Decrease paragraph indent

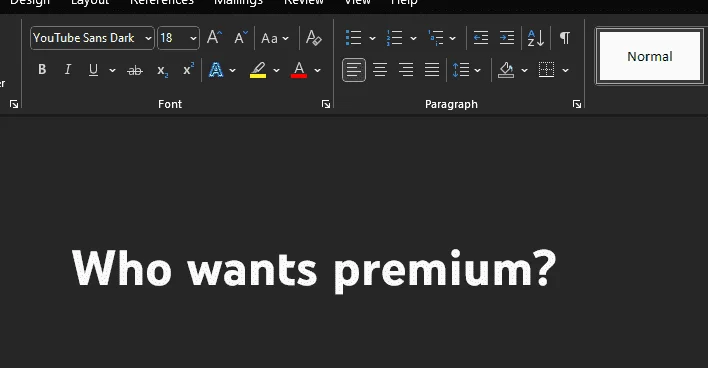481,38
